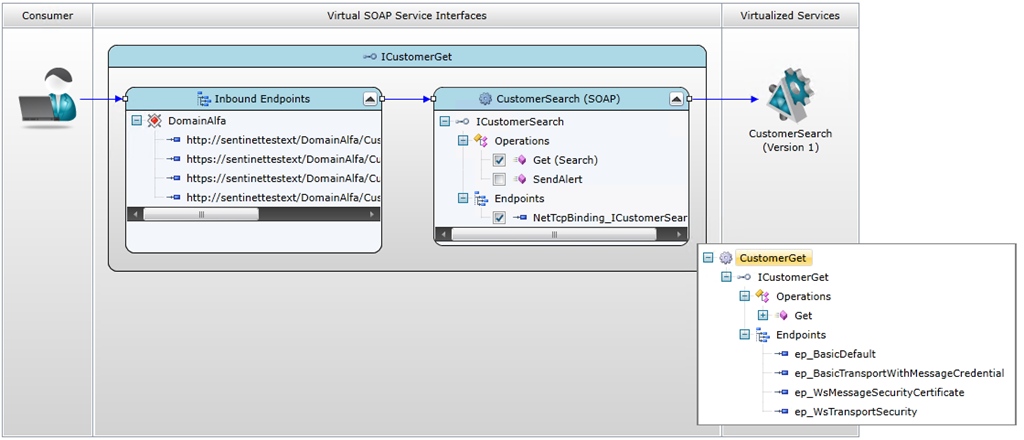Click the Inbound Endpoints horizontal scrollbar thumb

tap(201, 214)
